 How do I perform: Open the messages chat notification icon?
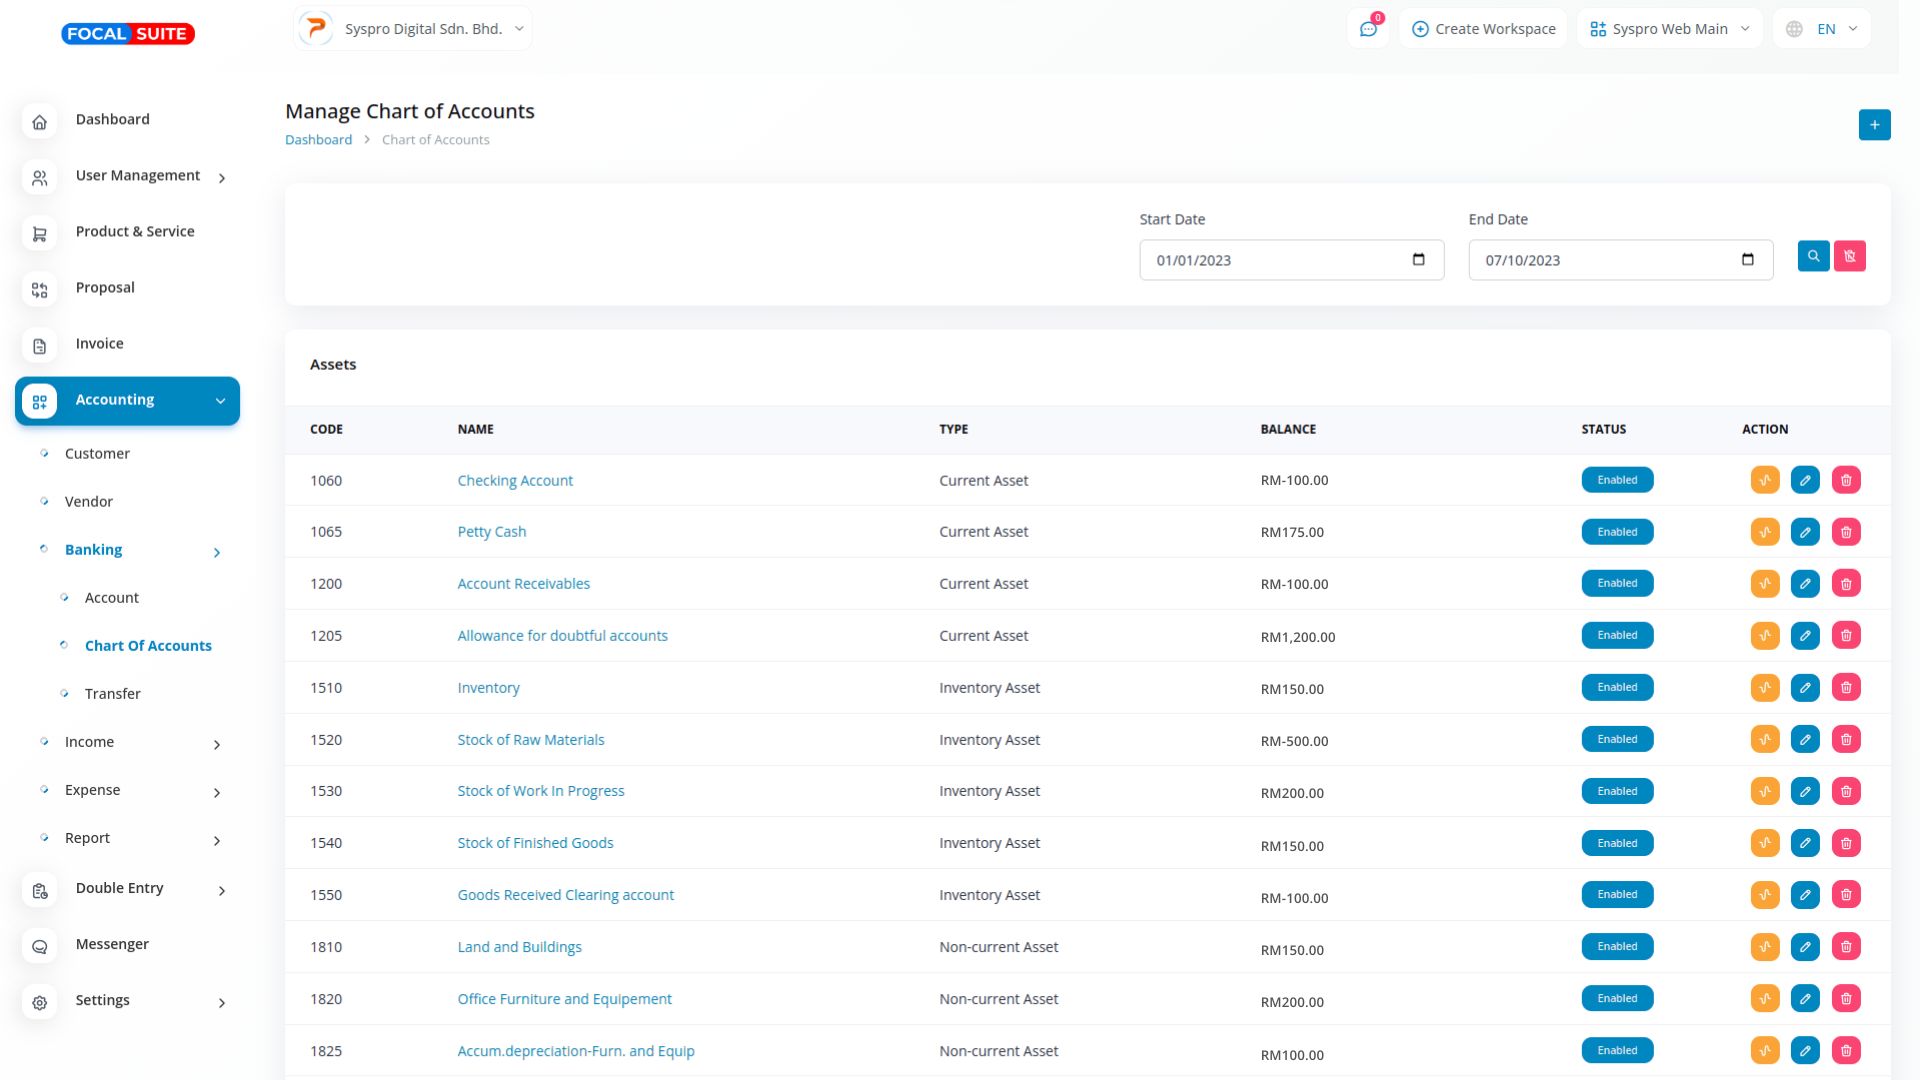[x=1368, y=29]
